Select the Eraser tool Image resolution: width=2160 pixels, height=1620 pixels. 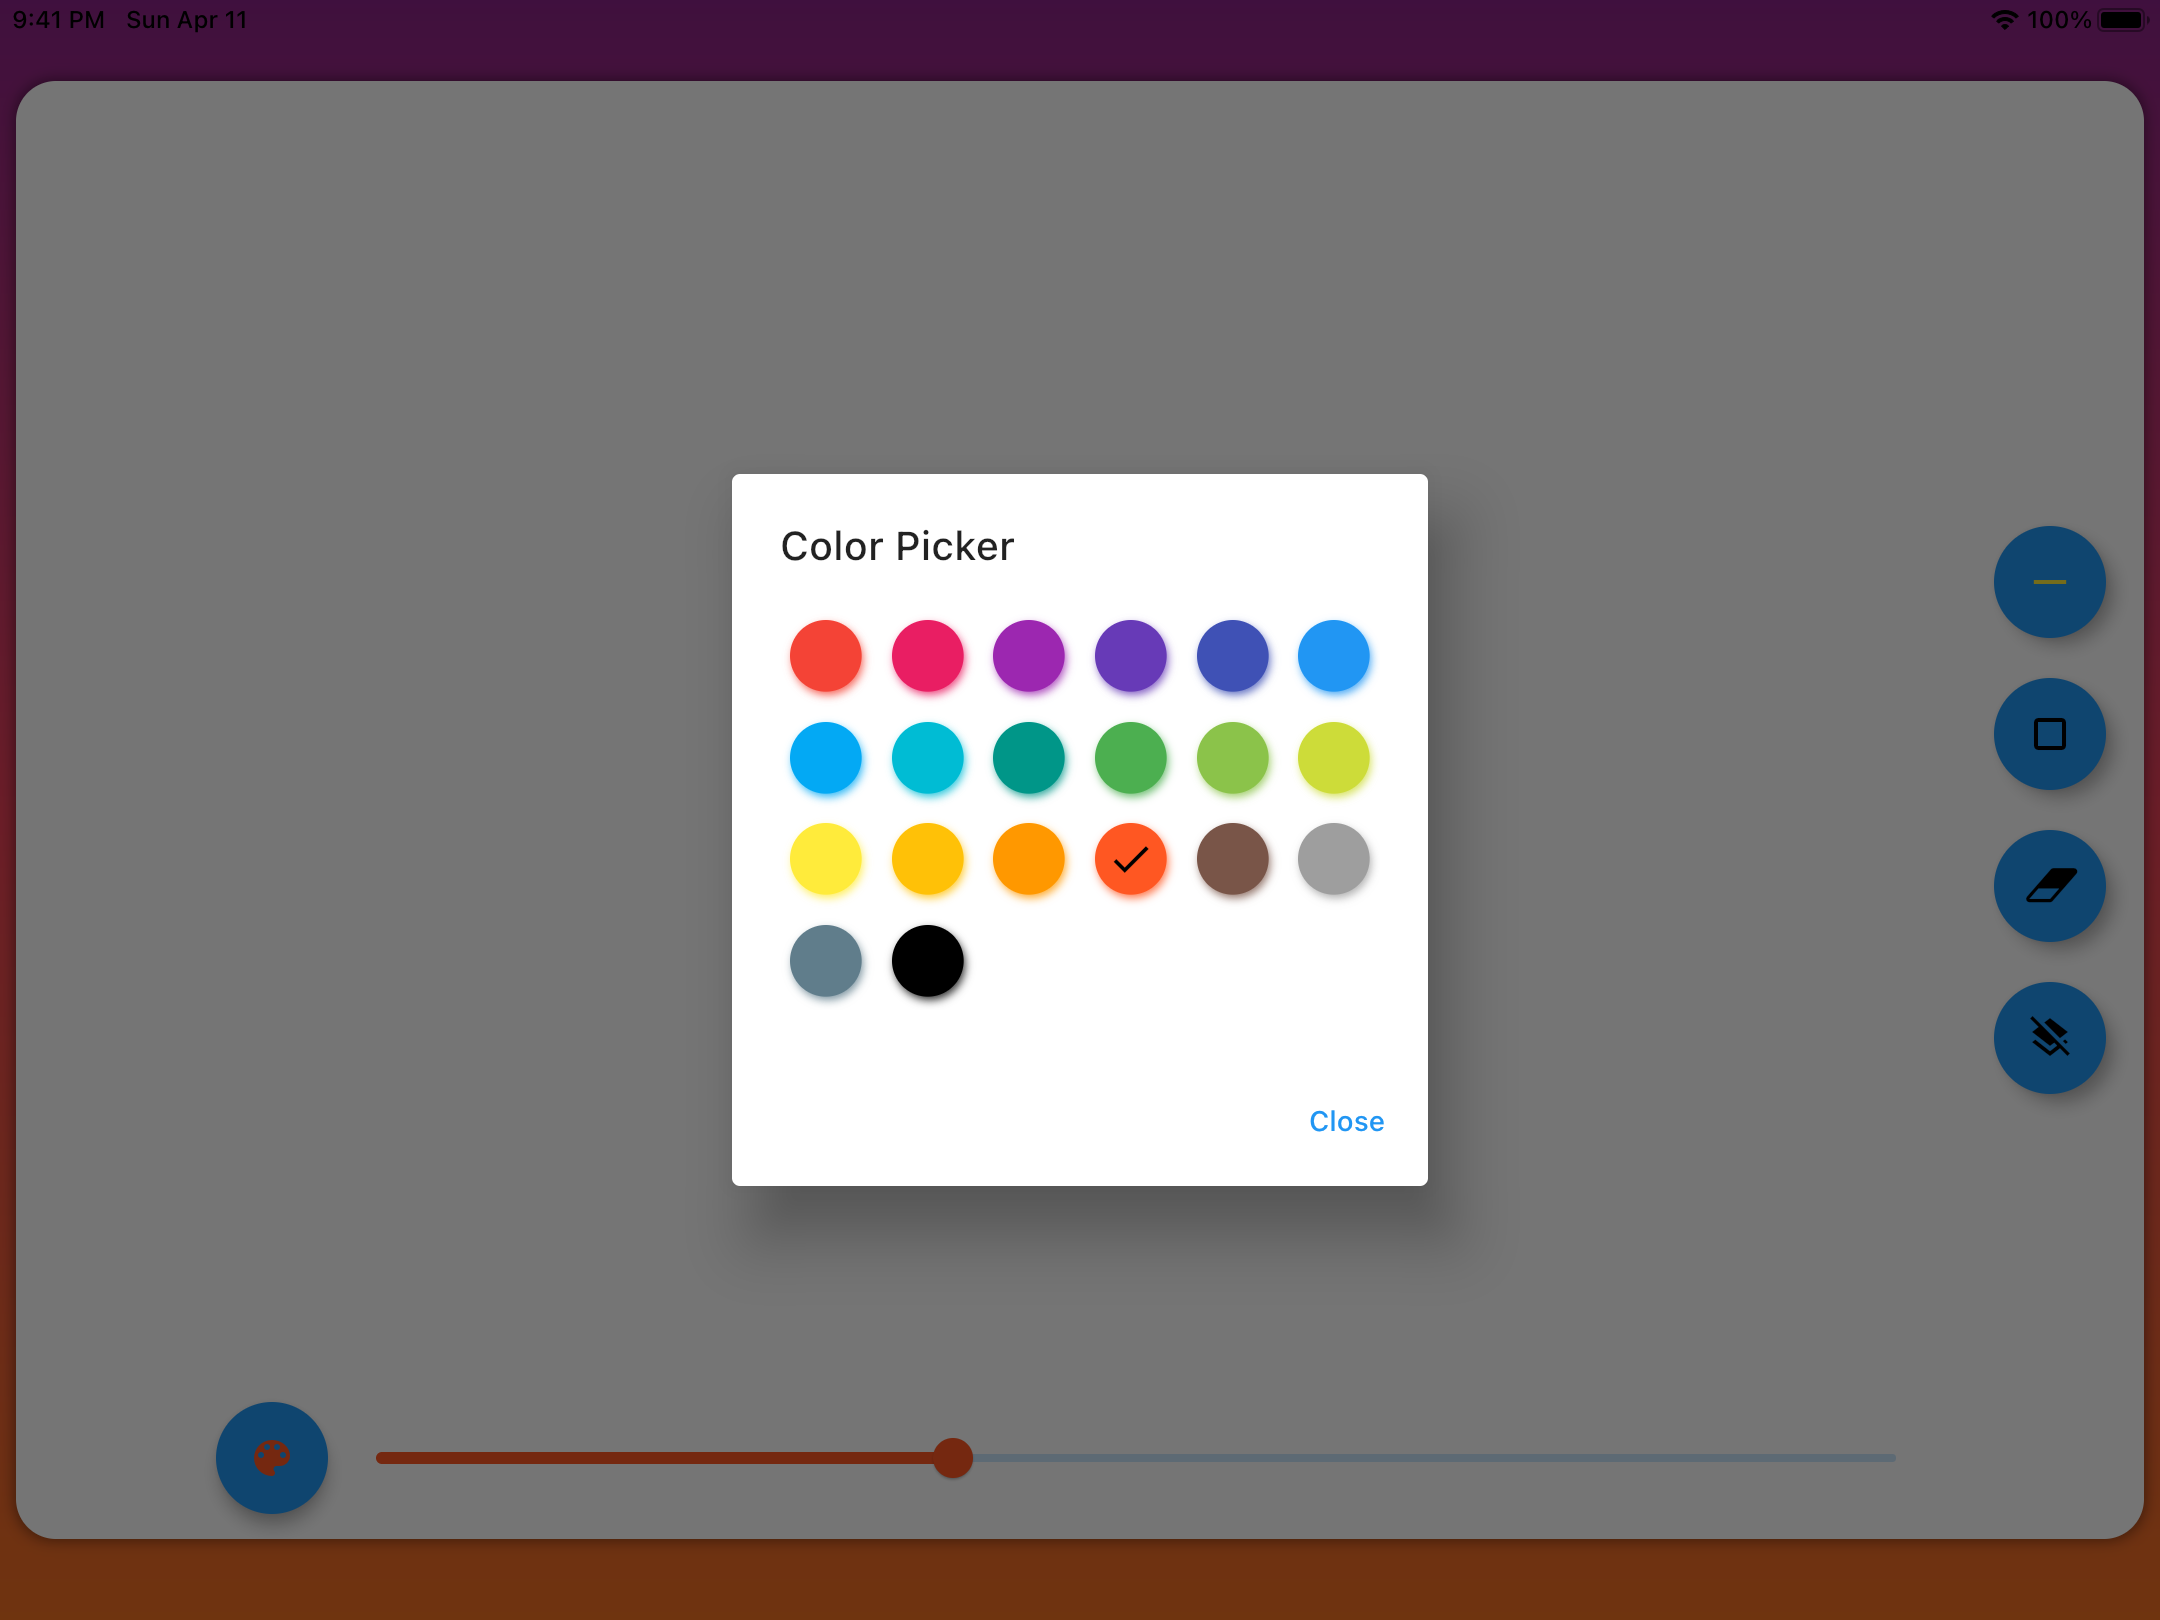(2049, 886)
